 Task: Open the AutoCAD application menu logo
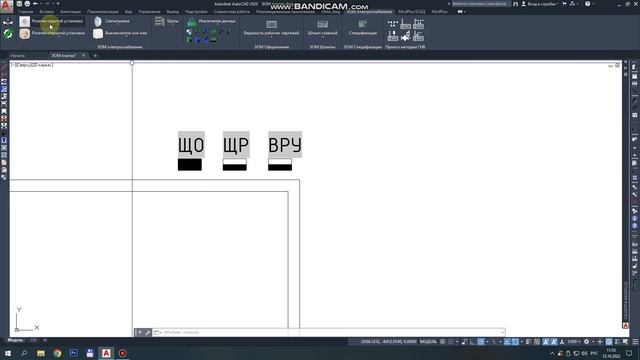(6, 6)
